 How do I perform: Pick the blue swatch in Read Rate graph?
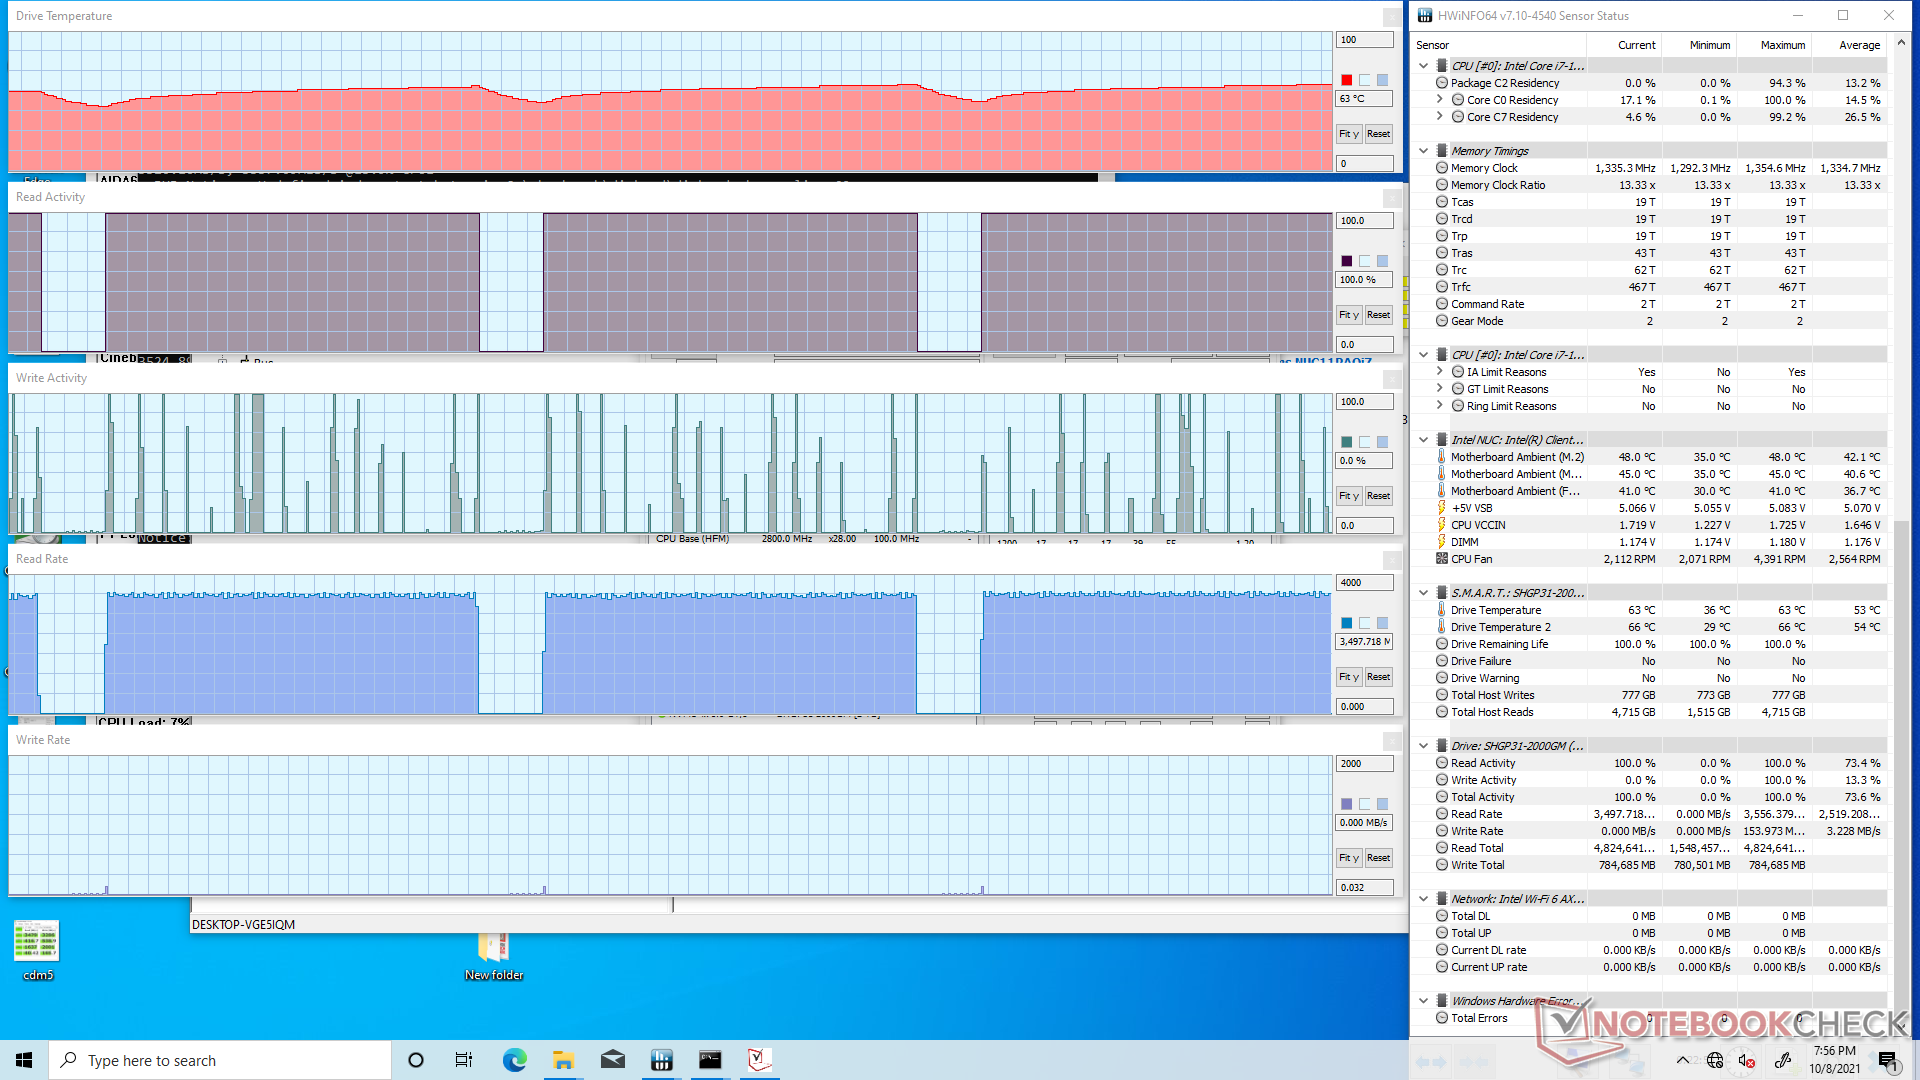(1346, 623)
